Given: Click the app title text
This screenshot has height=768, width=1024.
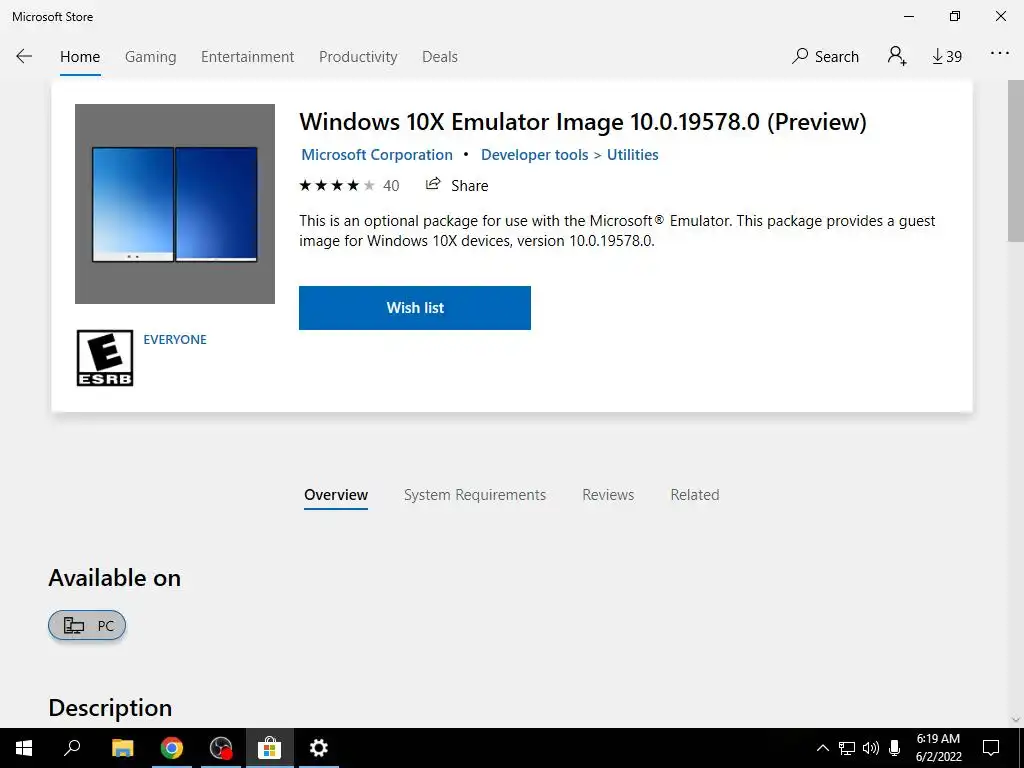Looking at the screenshot, I should pyautogui.click(x=583, y=121).
